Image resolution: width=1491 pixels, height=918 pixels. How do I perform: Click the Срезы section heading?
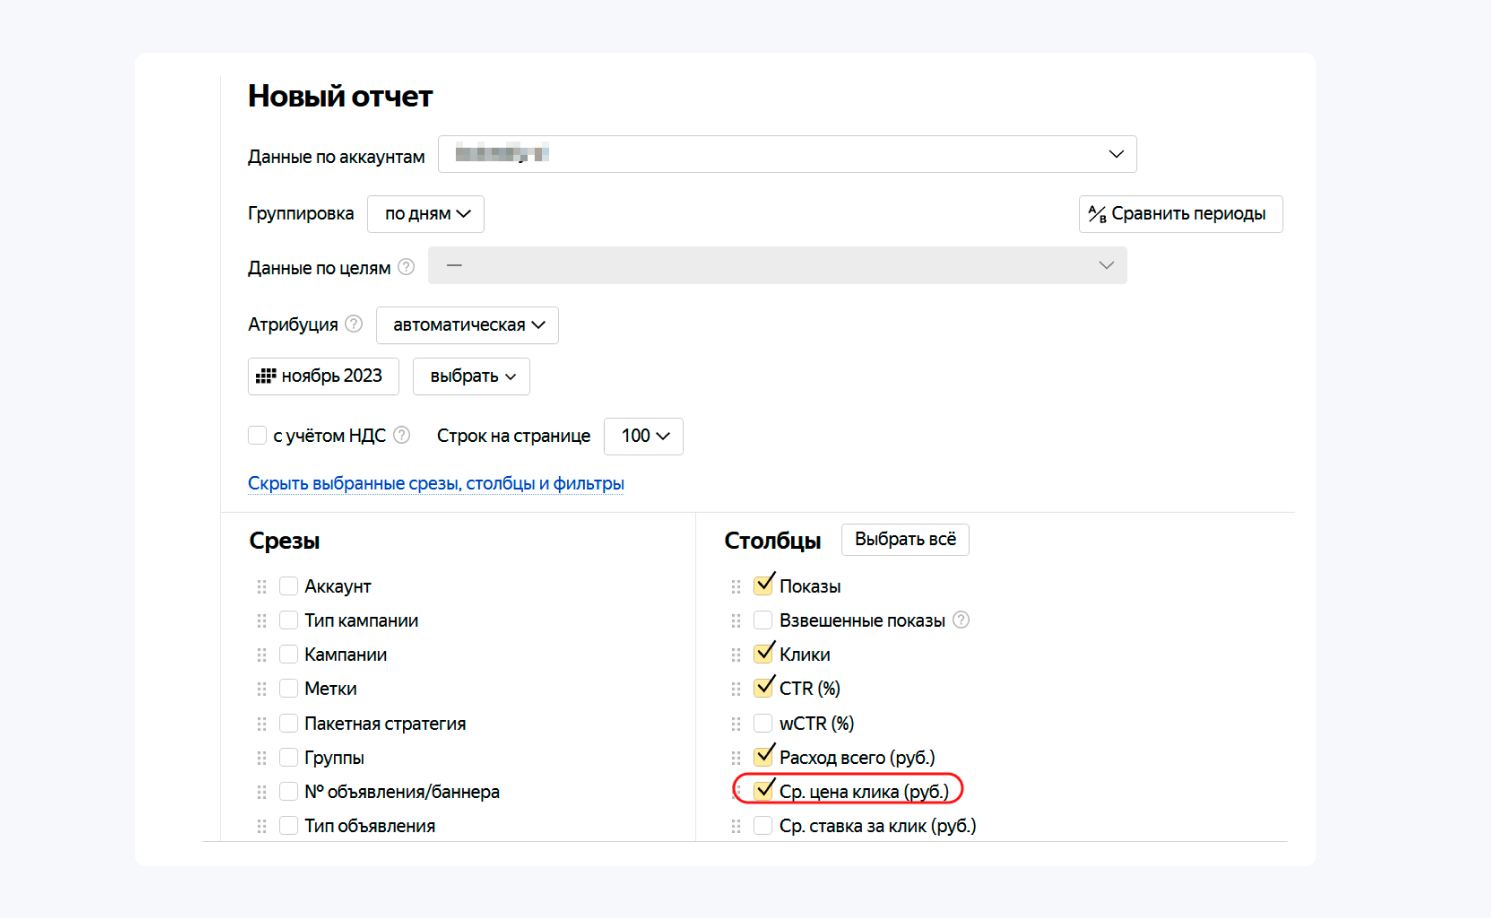[285, 541]
